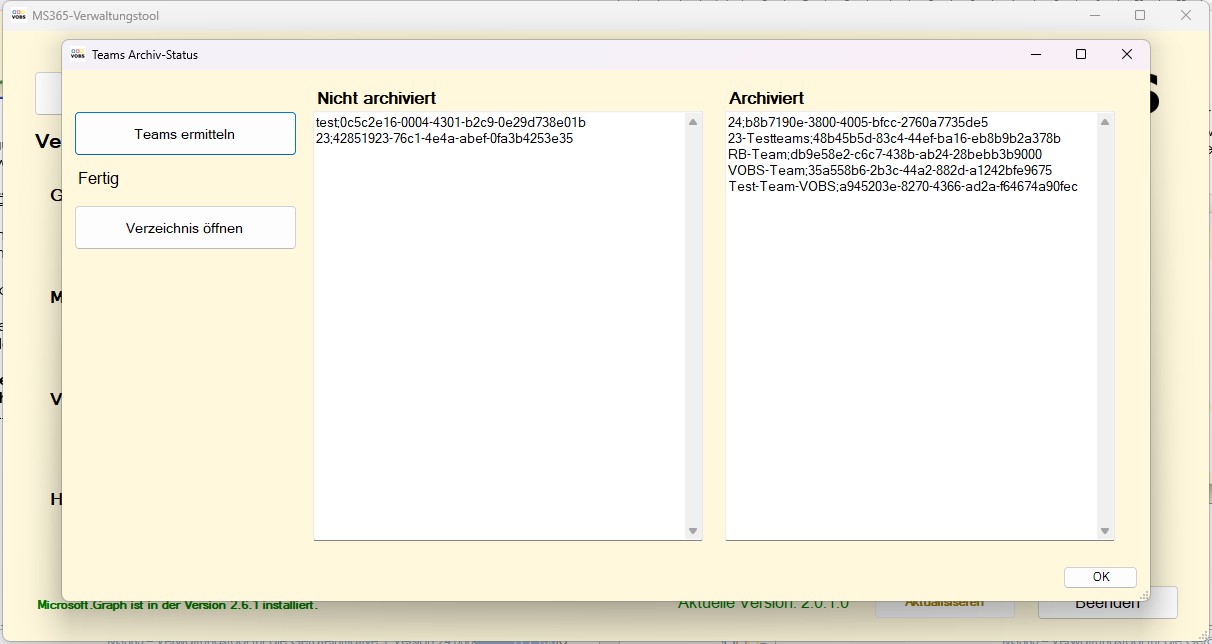1212x644 pixels.
Task: Confirm the dialog with OK
Action: click(1100, 577)
